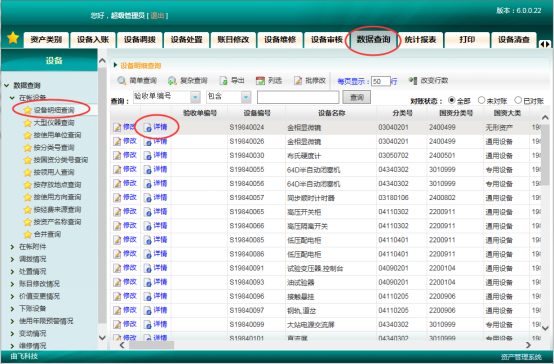This screenshot has width=554, height=364.
Task: Open the 验收单编号 query field dropdown
Action: 195,97
